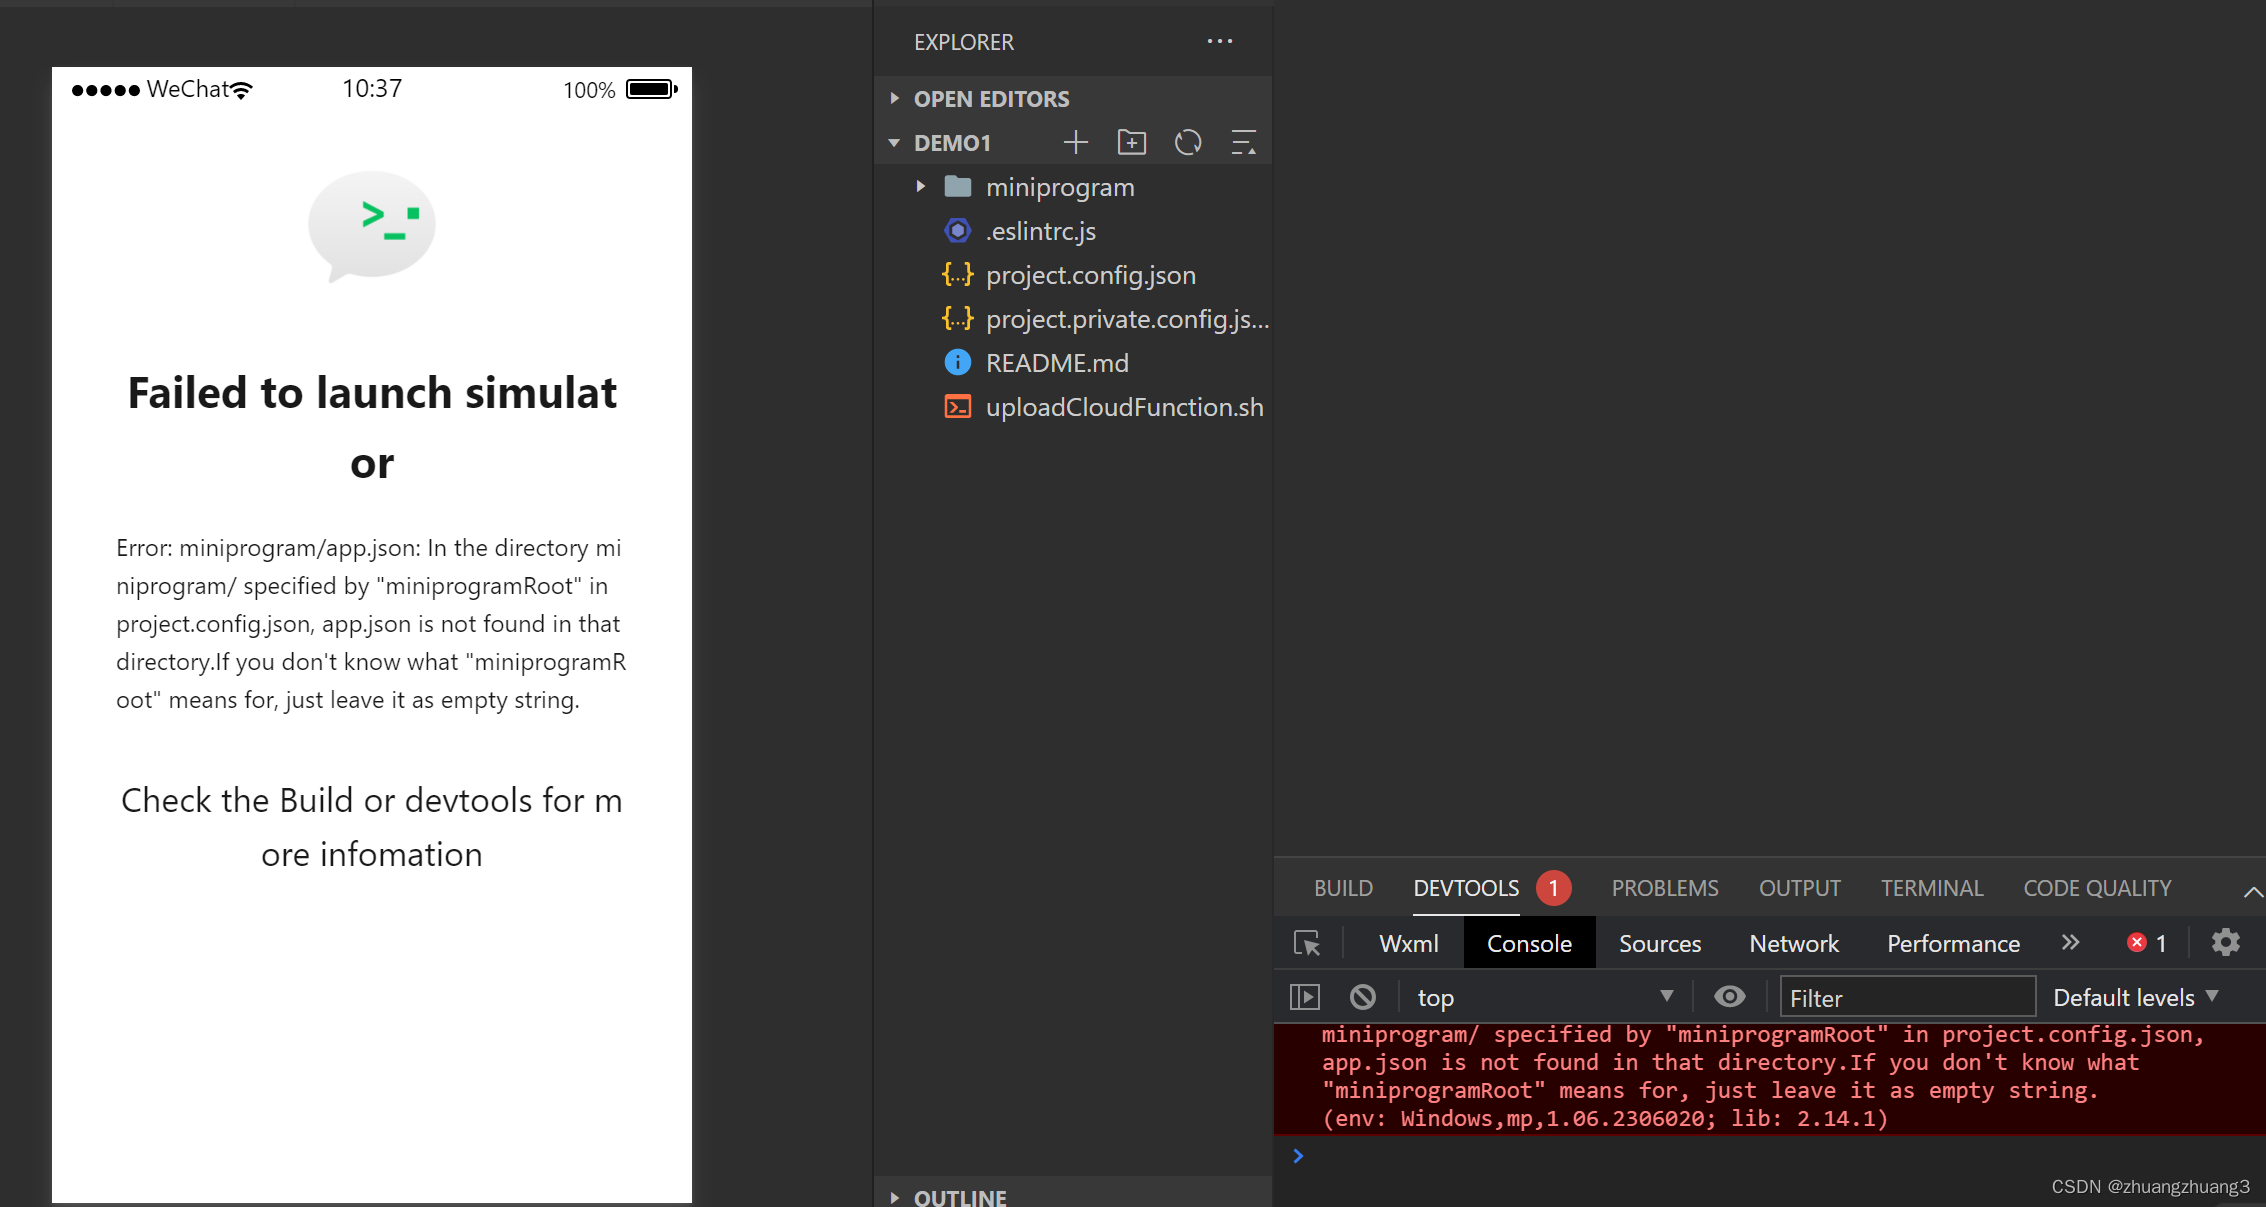This screenshot has height=1207, width=2266.
Task: Click the simulator battery icon
Action: (652, 90)
